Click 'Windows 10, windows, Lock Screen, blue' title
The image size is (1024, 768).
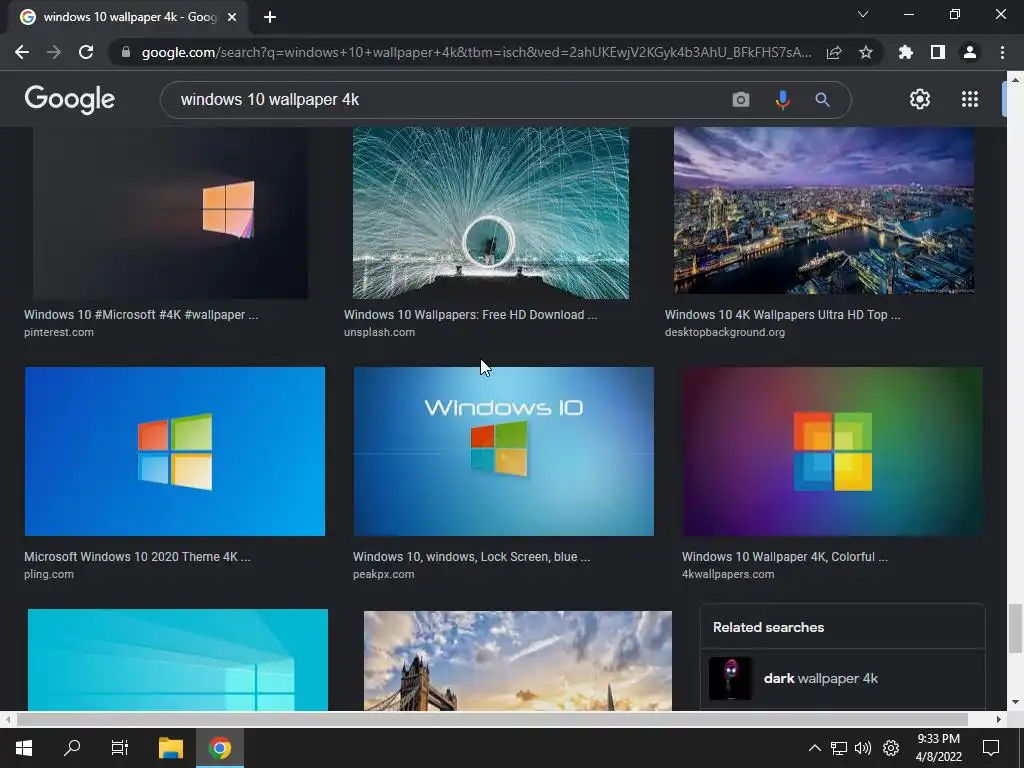tap(472, 557)
